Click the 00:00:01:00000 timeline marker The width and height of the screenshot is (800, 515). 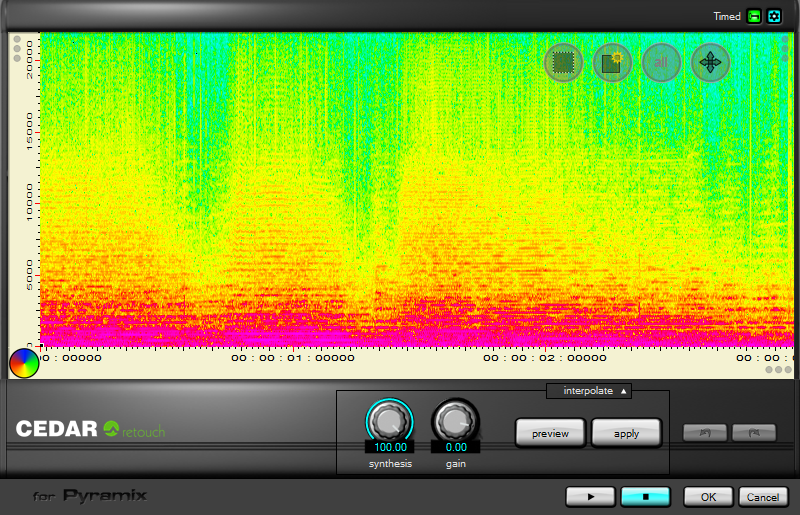293,357
